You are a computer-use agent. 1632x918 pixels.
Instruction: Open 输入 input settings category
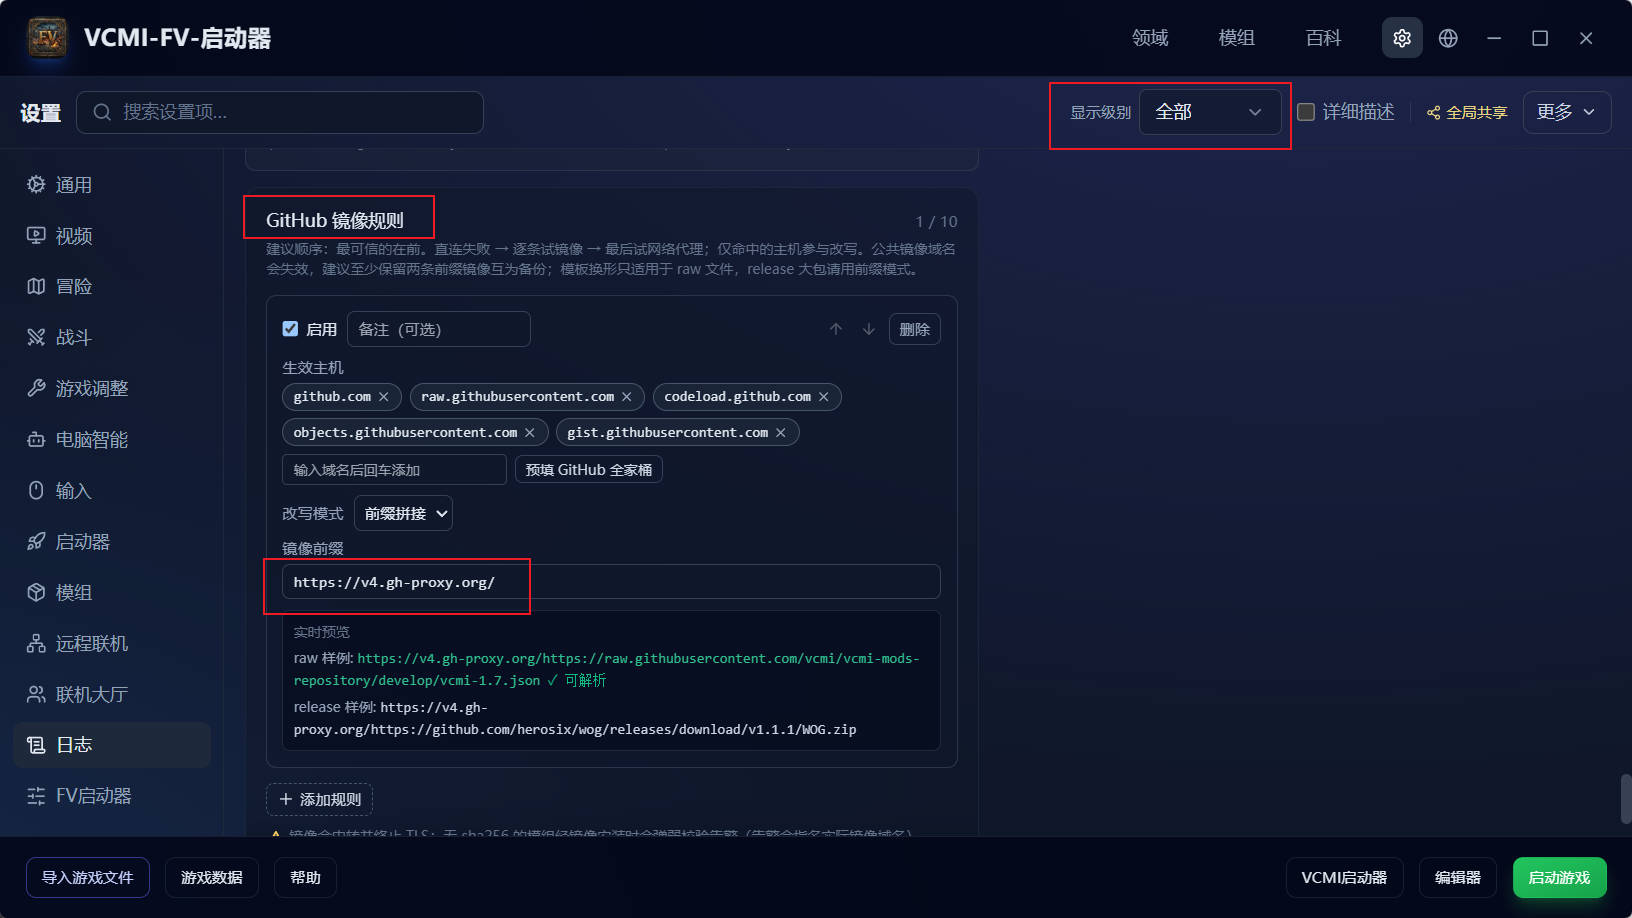[112, 491]
